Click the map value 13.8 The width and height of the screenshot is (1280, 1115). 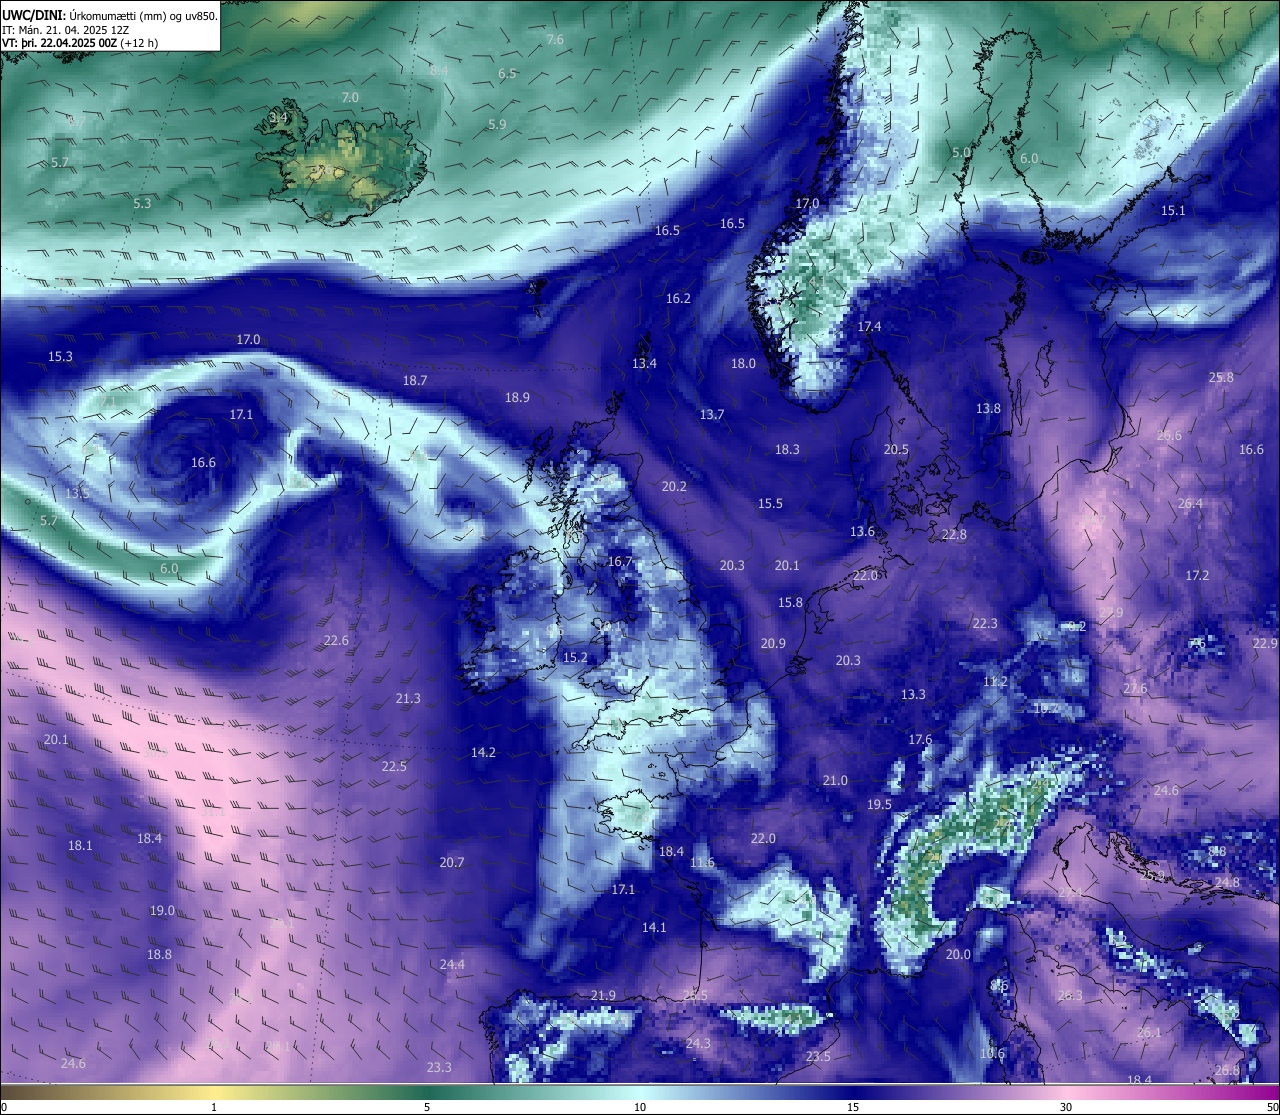988,408
